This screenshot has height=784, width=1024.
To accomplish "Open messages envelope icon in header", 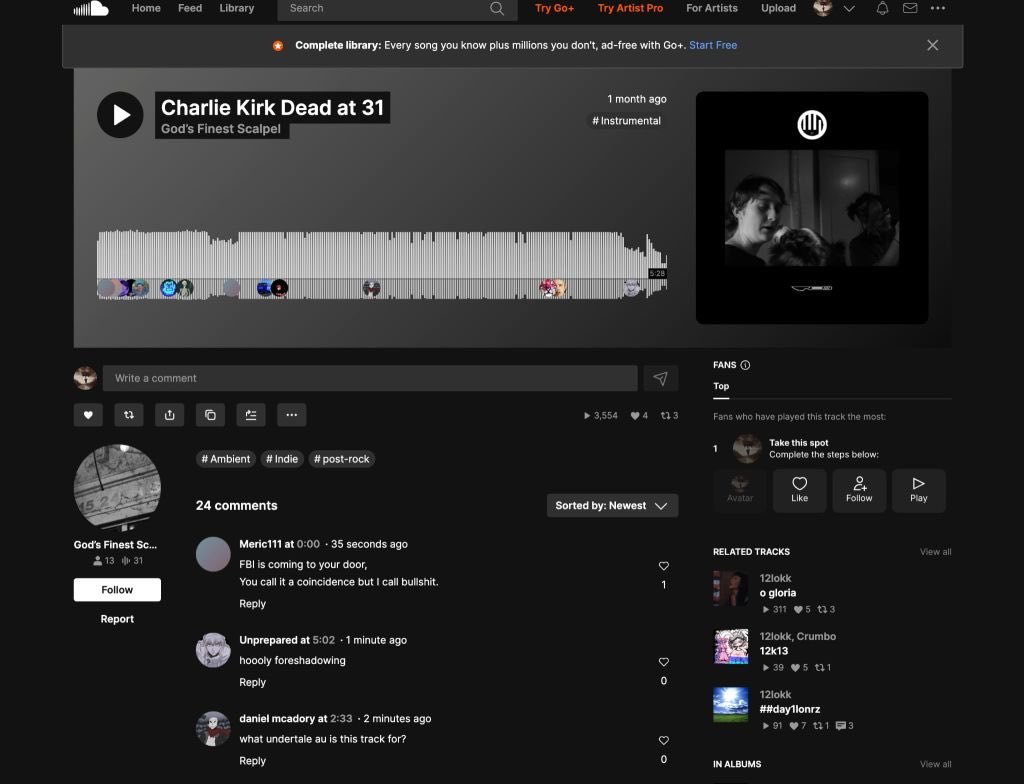I will (910, 8).
